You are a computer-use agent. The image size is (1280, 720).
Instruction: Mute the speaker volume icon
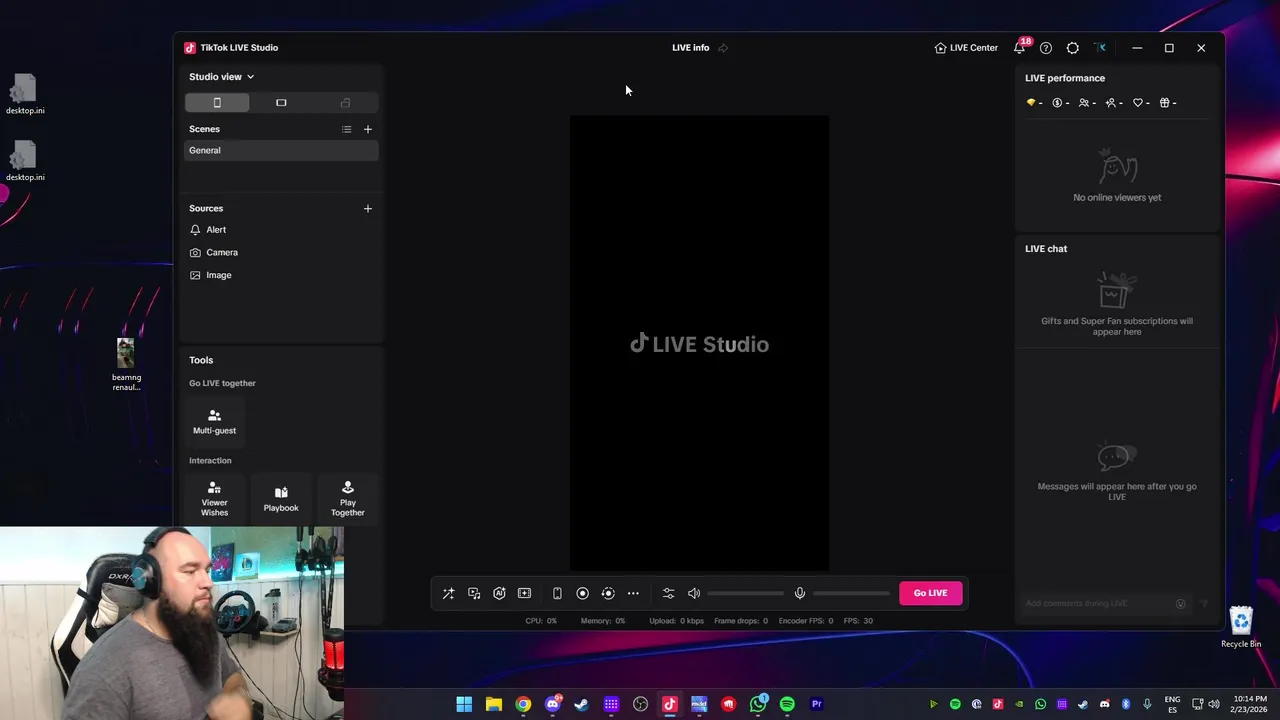694,593
